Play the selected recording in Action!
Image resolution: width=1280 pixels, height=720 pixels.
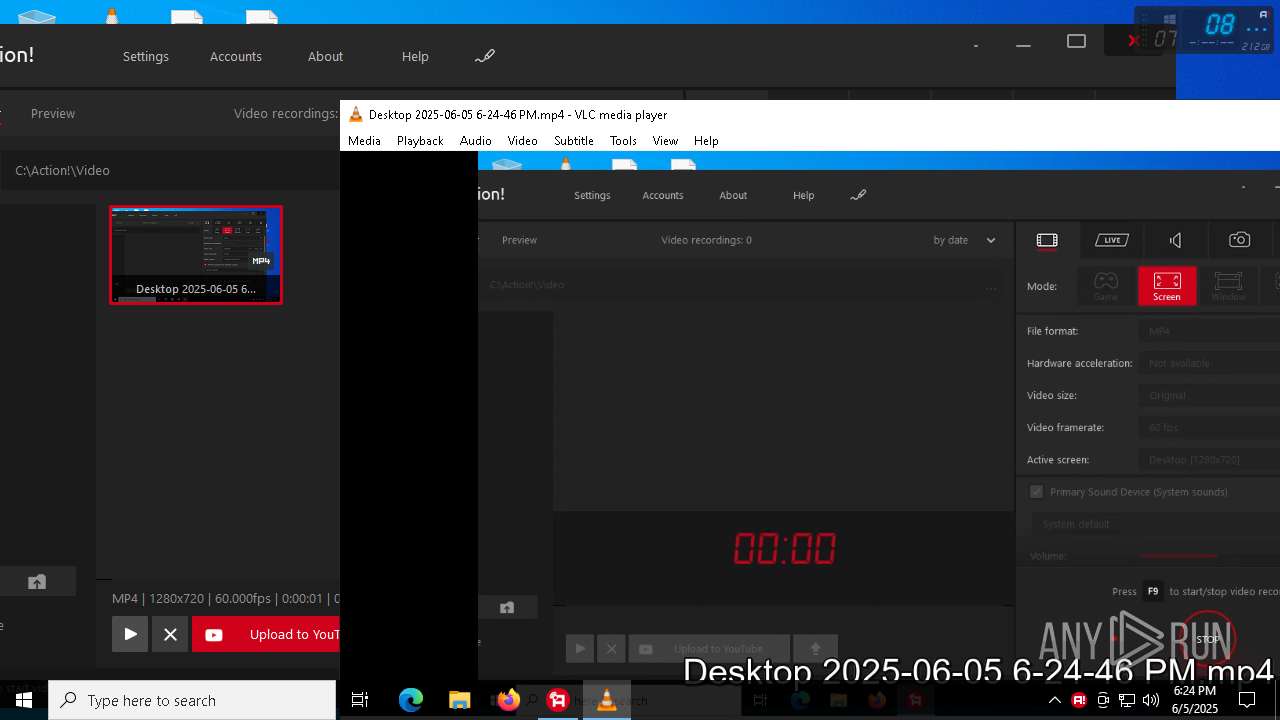click(130, 634)
